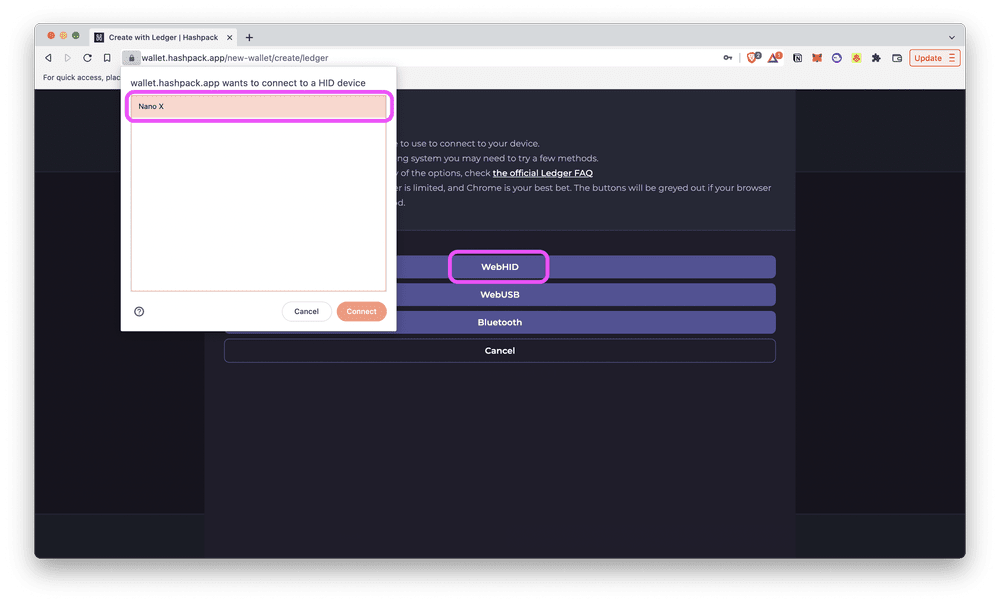
Task: Open the Brave Shields panel
Action: [x=752, y=58]
